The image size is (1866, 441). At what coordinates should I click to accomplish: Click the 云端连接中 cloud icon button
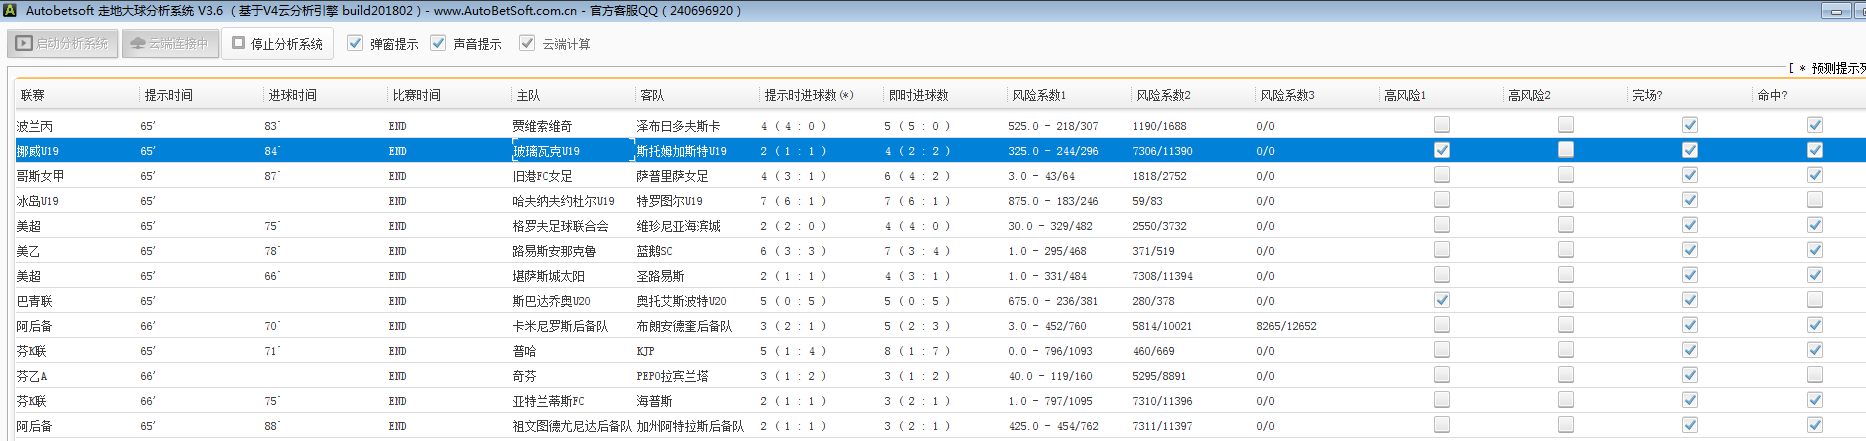pos(170,44)
